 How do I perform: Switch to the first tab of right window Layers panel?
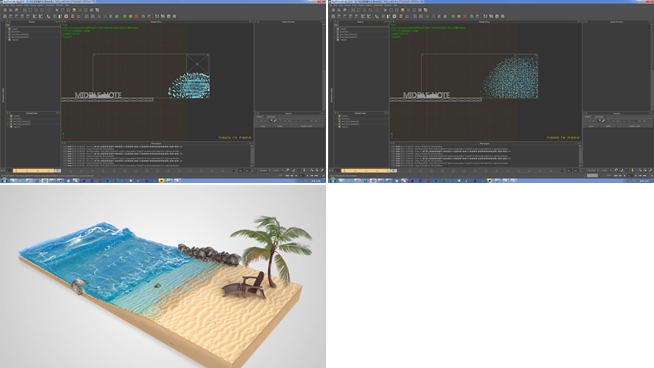pos(588,117)
